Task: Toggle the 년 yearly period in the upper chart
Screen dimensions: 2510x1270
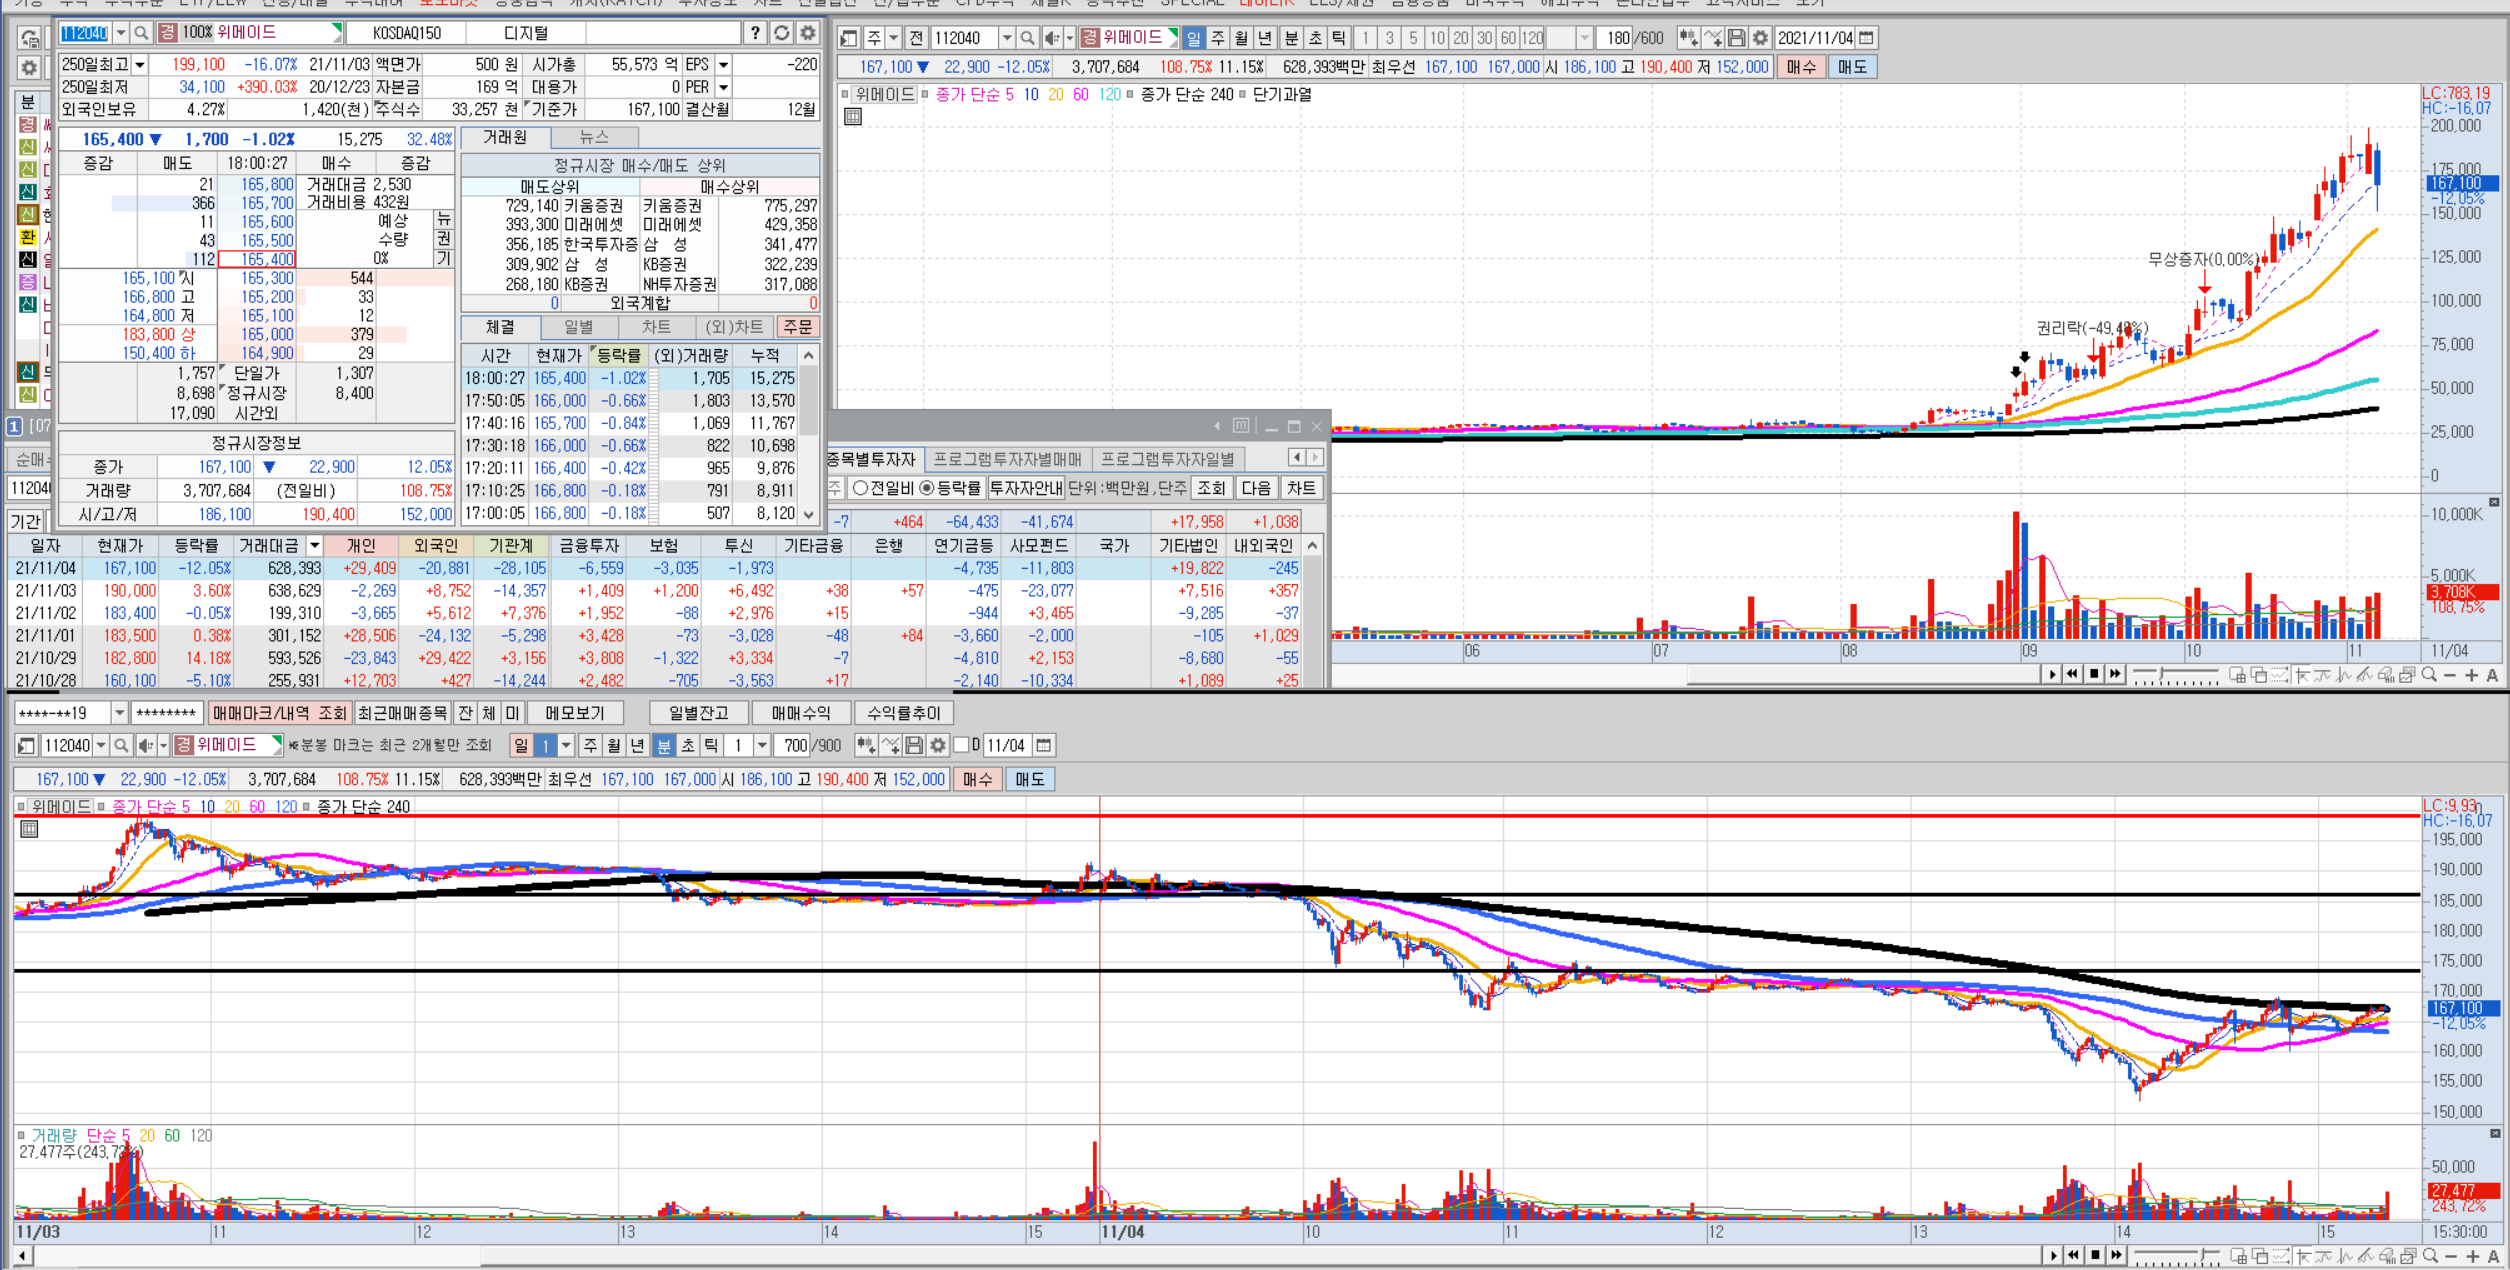Action: [x=1265, y=38]
